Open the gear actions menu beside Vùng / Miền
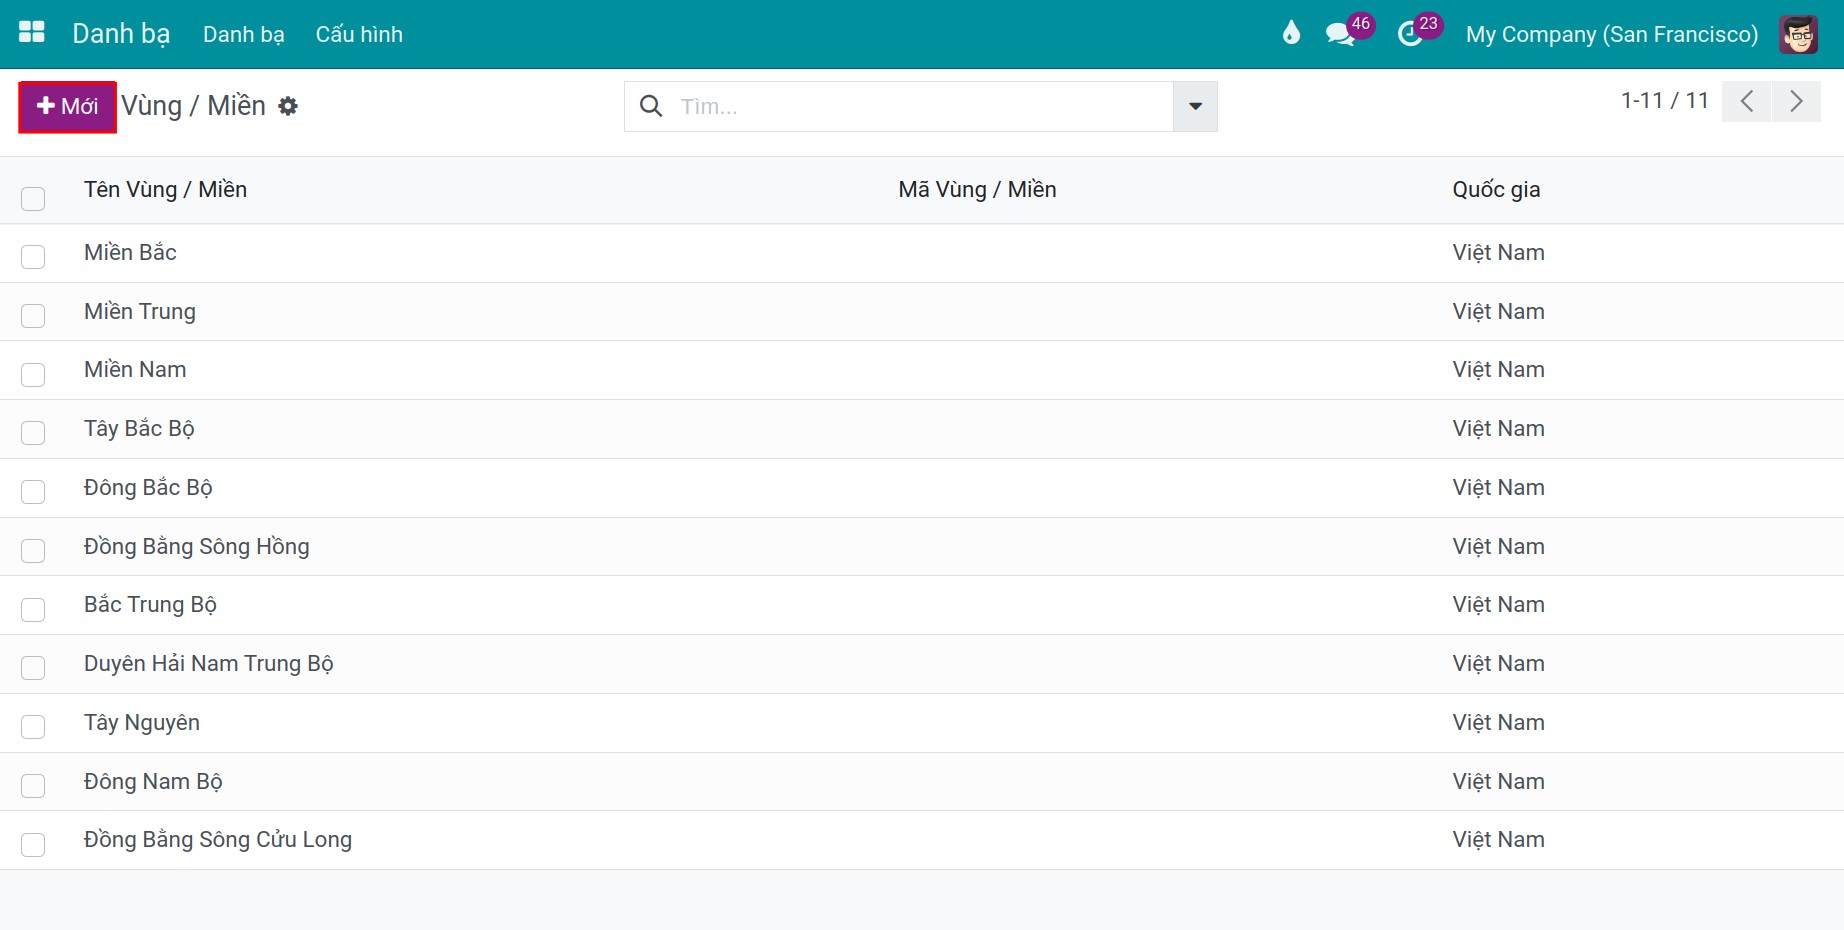Screen dimensions: 1844x930 coord(288,106)
